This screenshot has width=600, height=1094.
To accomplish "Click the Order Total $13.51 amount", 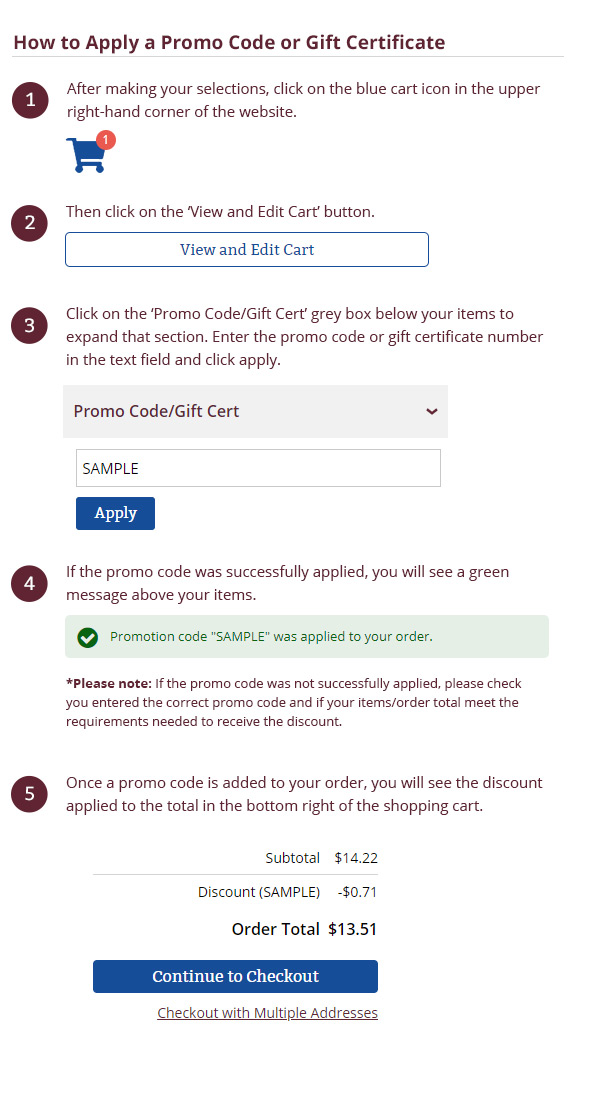I will click(x=352, y=929).
